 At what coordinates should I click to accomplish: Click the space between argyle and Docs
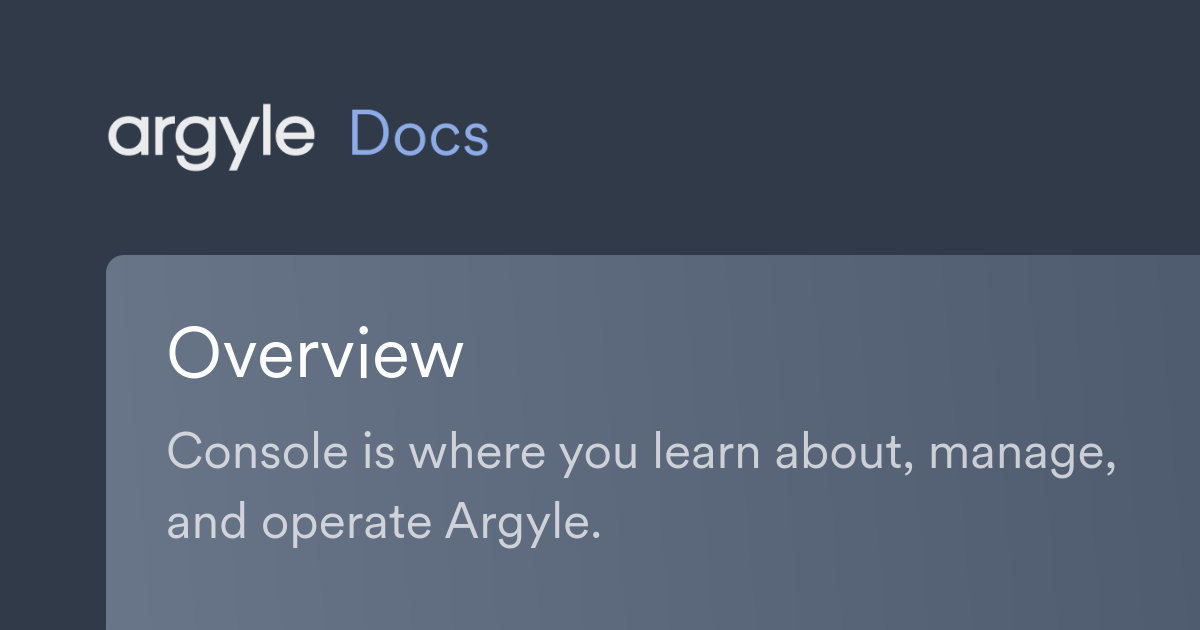[330, 135]
